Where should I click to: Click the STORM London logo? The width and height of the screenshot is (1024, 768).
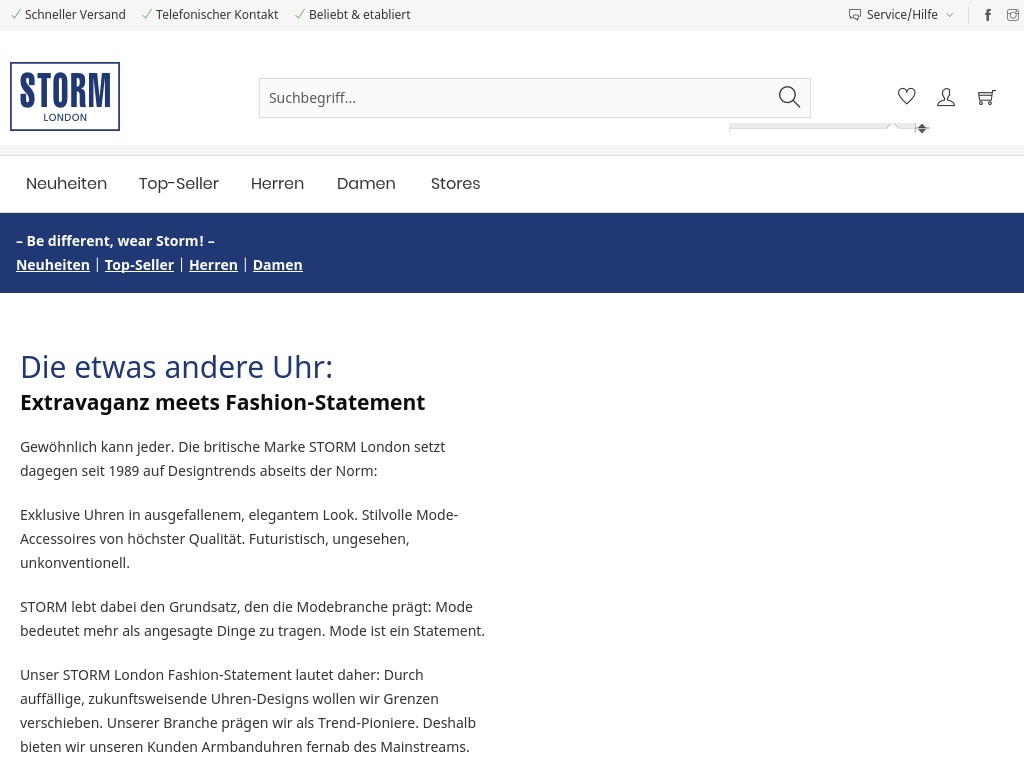[x=65, y=97]
